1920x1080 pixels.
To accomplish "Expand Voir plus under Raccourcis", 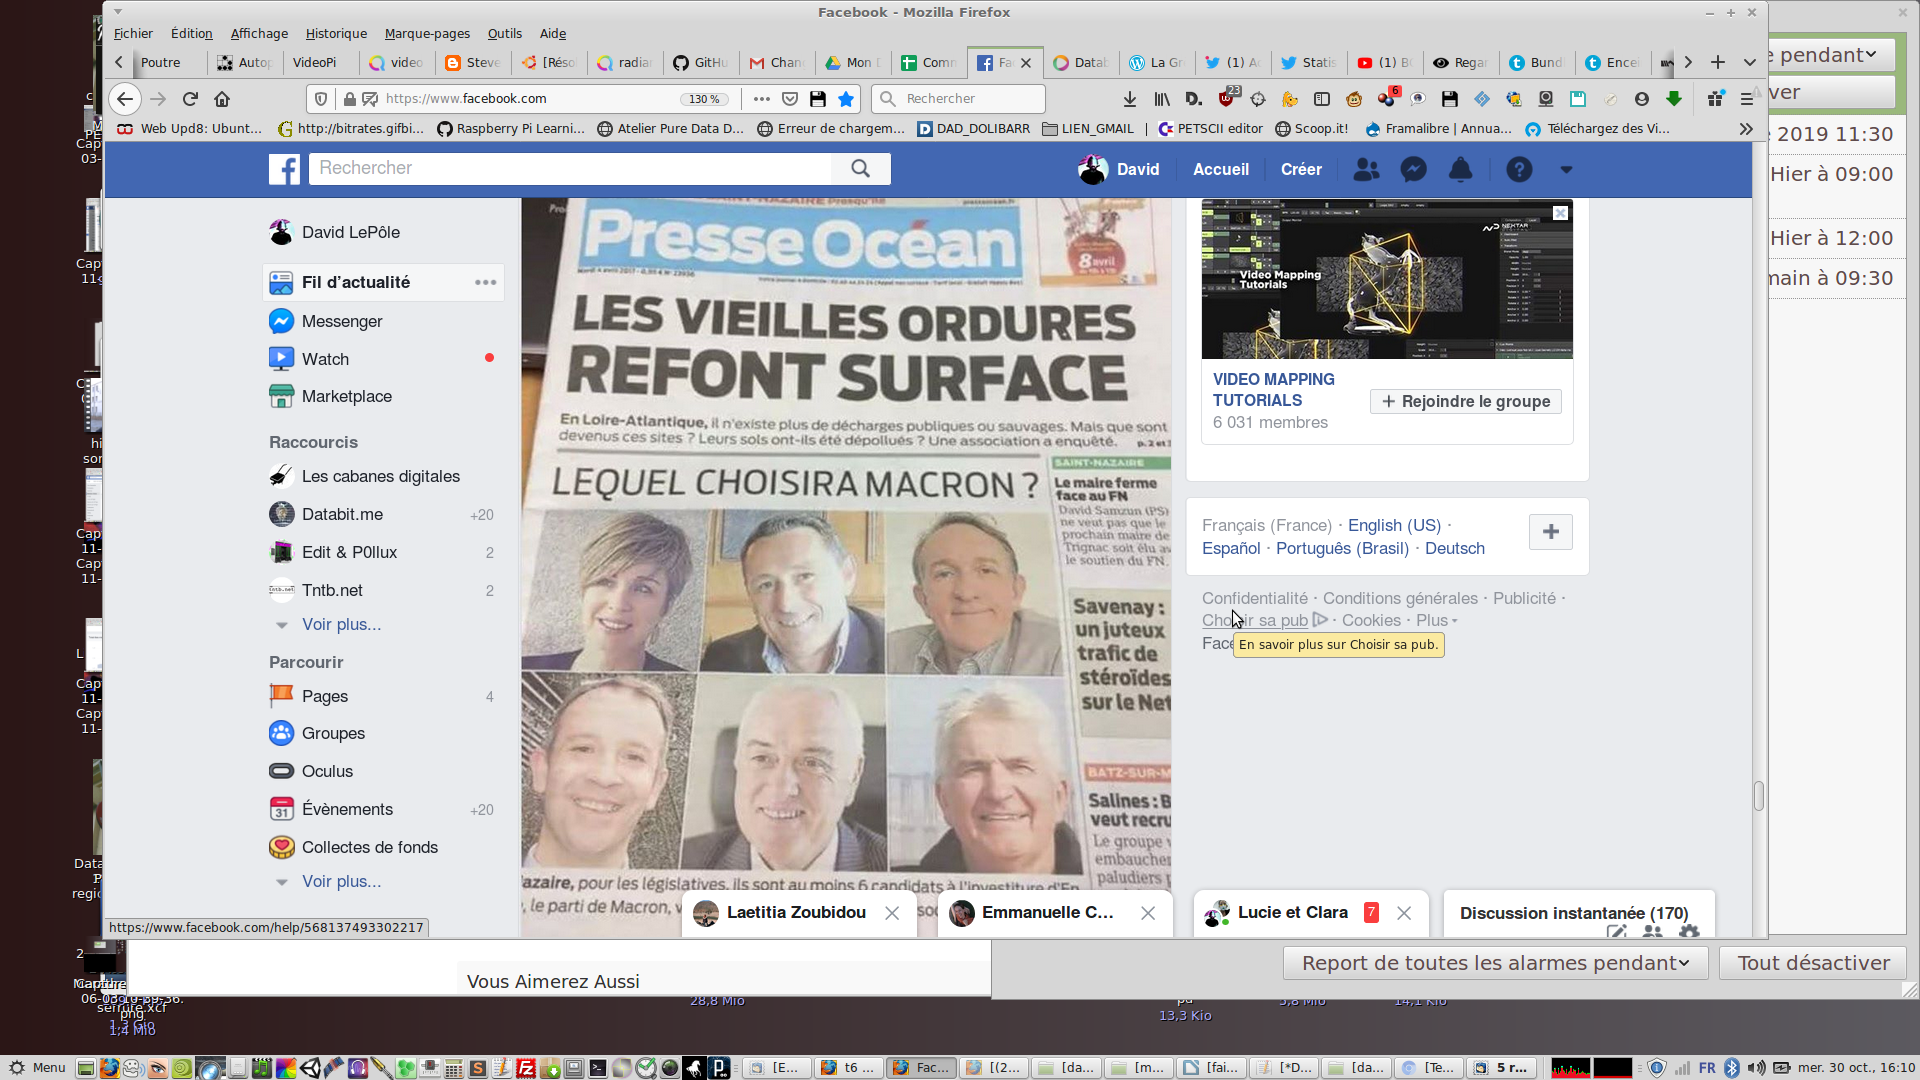I will tap(341, 625).
